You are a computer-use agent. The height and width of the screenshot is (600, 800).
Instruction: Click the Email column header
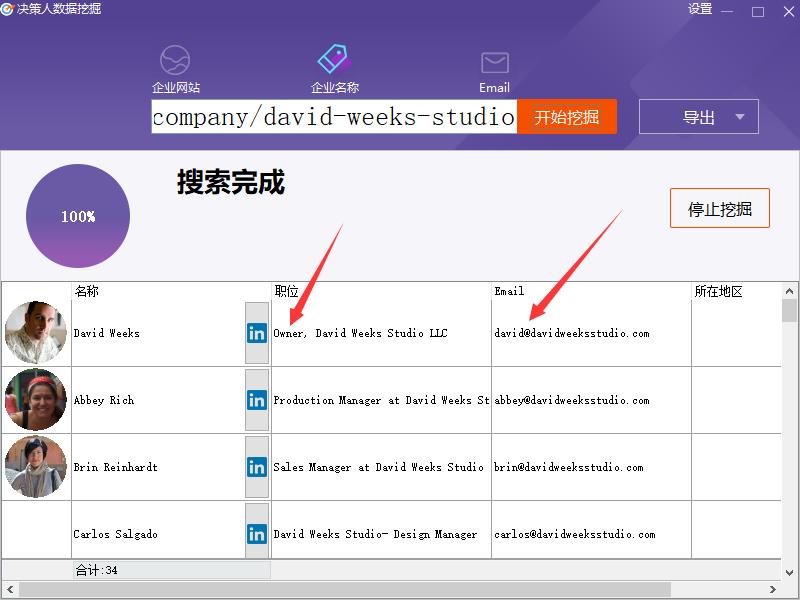(x=509, y=291)
